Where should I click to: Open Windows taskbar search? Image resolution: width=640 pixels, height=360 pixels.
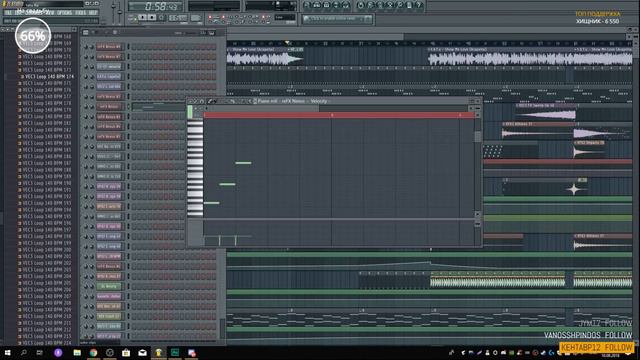[x=24, y=353]
